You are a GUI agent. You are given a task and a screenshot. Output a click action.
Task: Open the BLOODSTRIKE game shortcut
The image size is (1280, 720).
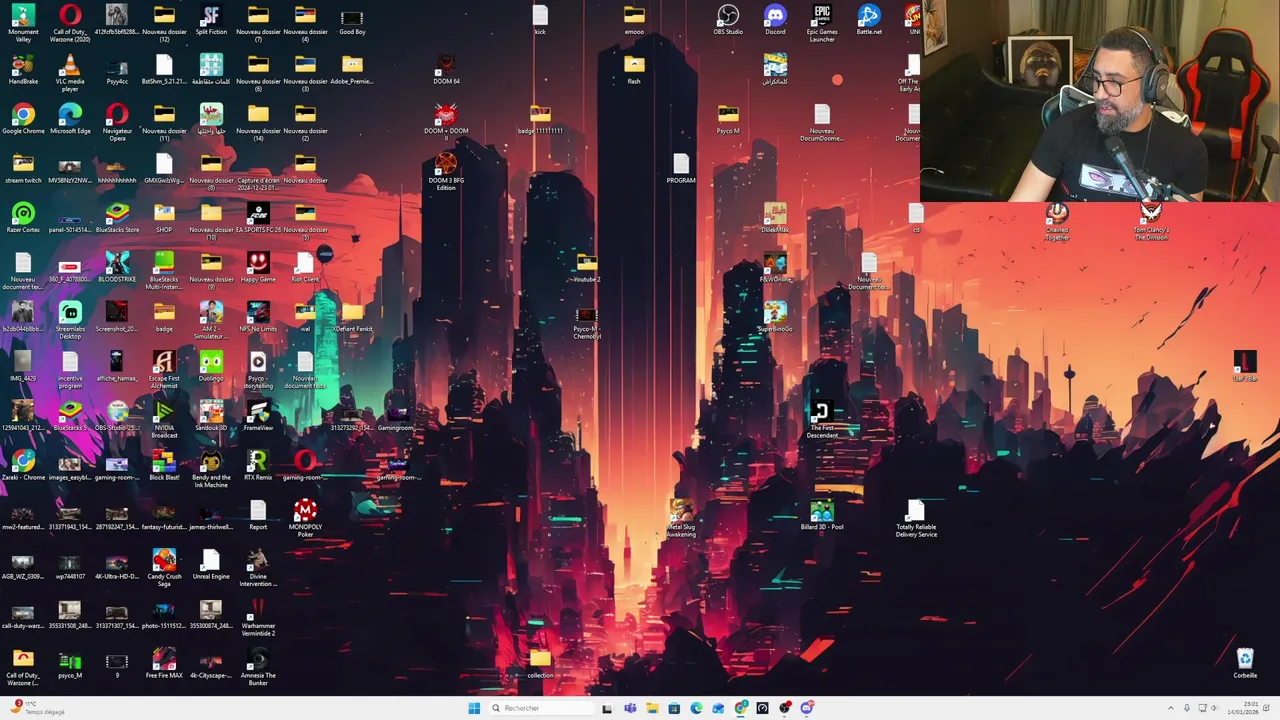pos(117,267)
